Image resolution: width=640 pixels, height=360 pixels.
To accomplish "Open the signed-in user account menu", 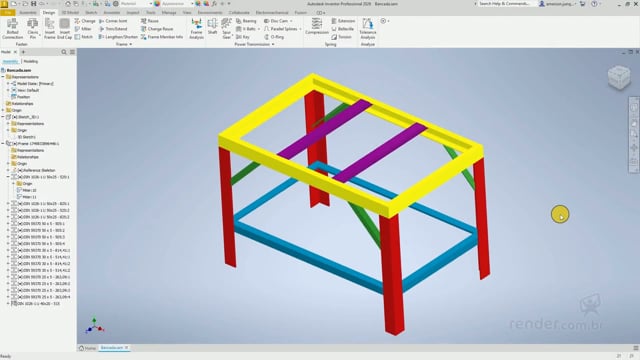I will [557, 4].
